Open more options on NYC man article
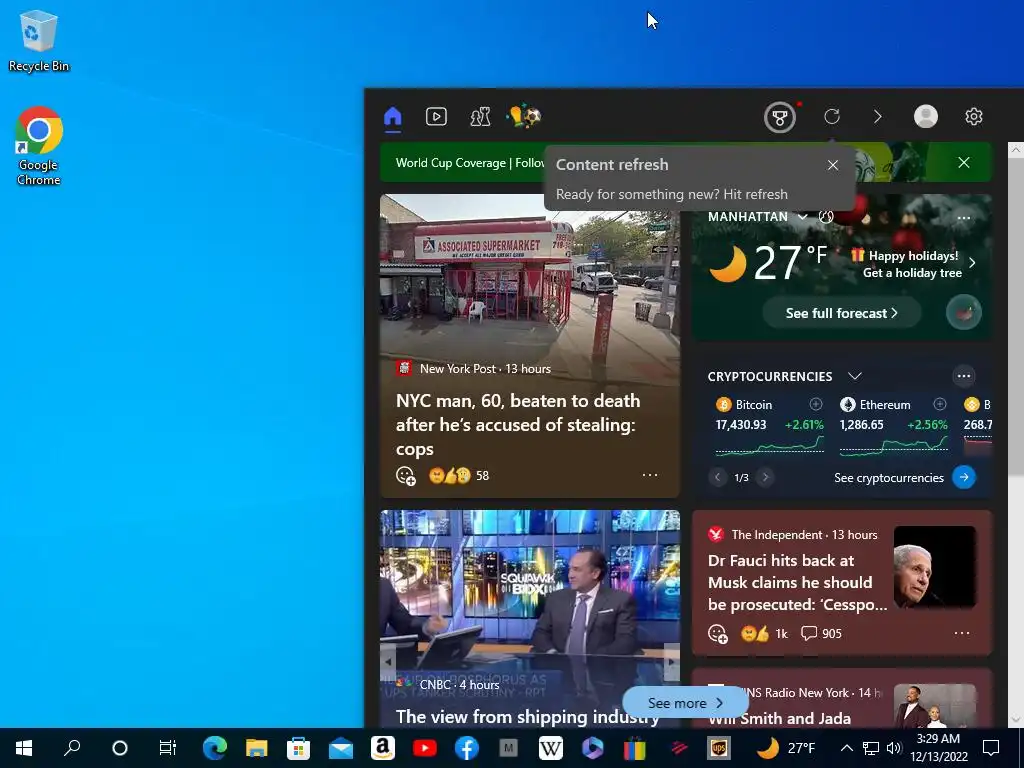 tap(650, 475)
